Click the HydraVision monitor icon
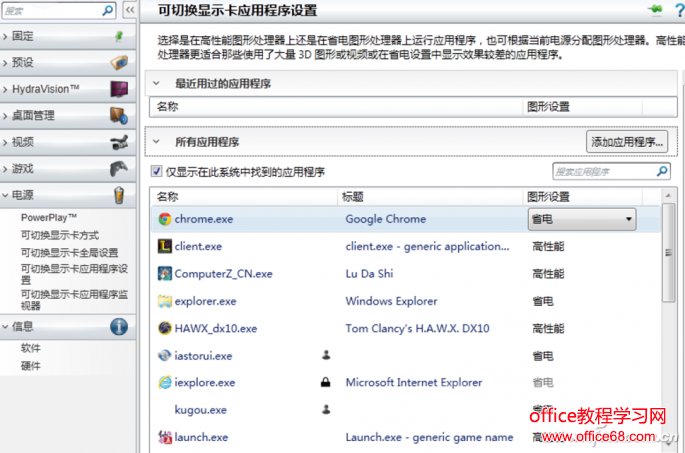Screen dimensions: 685x453 click(x=119, y=89)
